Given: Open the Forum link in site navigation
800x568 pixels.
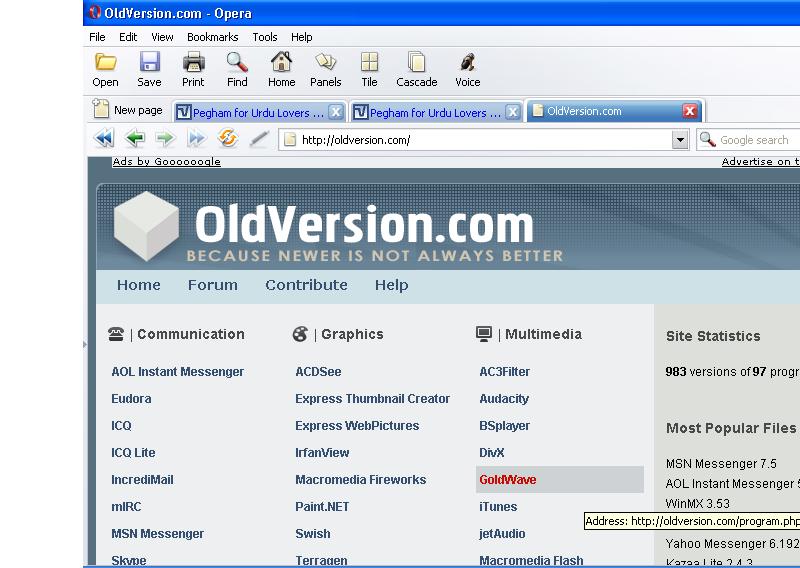Looking at the screenshot, I should point(213,285).
